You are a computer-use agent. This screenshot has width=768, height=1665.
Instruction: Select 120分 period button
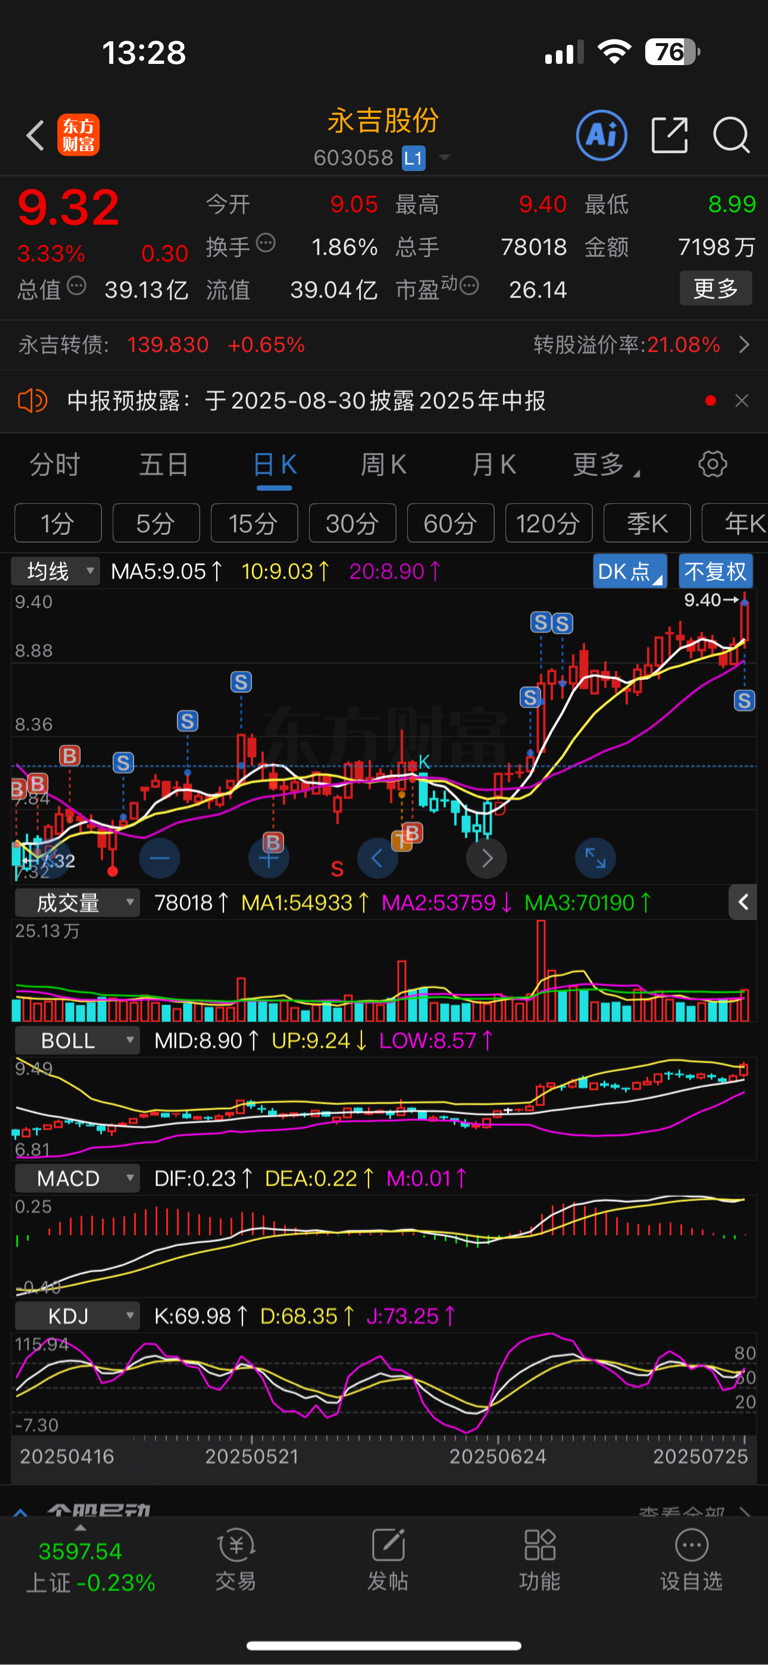click(548, 523)
